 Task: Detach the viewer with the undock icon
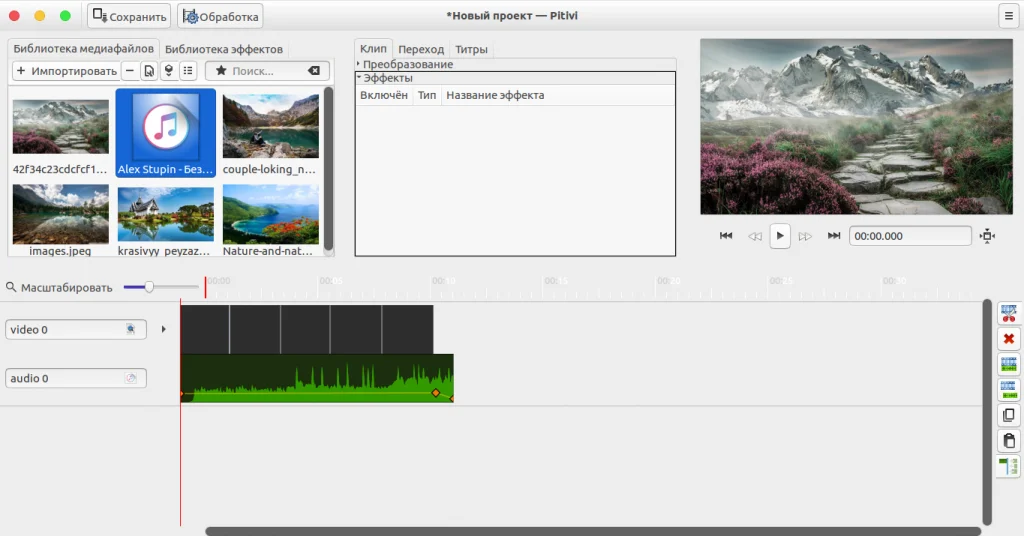coord(987,236)
